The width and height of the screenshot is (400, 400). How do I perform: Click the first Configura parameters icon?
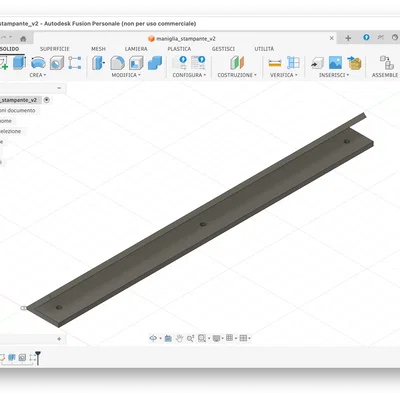pos(180,63)
